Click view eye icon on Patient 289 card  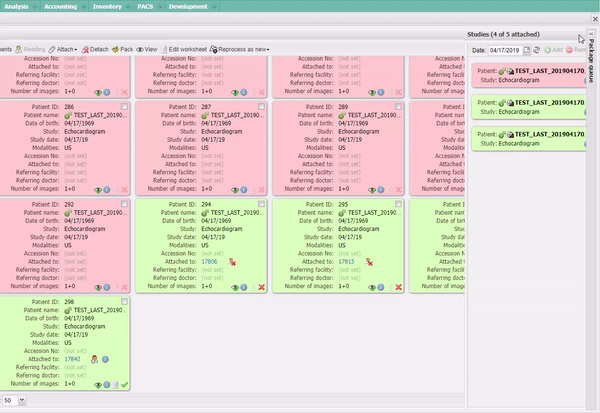pyautogui.click(x=372, y=190)
